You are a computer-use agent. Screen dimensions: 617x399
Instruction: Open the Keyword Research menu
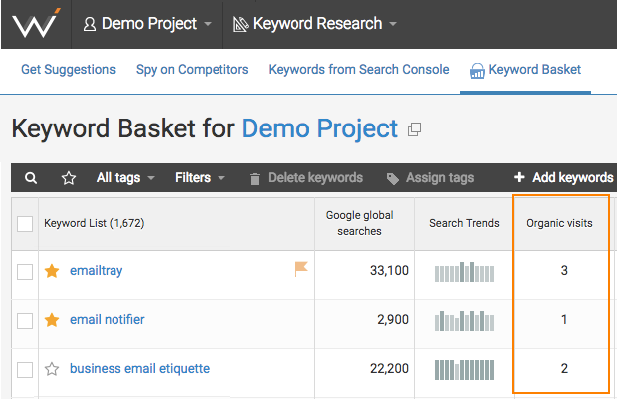coord(314,24)
